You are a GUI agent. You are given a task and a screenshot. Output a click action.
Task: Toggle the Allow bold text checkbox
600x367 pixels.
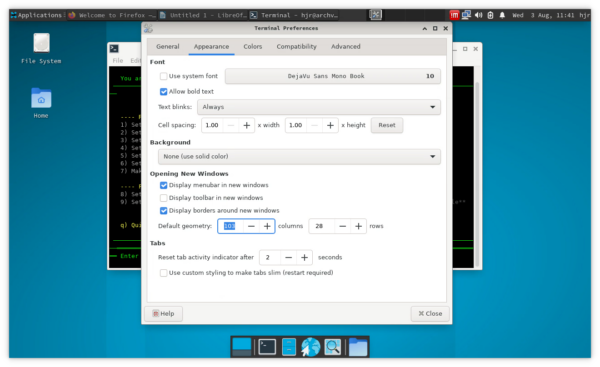pos(163,91)
